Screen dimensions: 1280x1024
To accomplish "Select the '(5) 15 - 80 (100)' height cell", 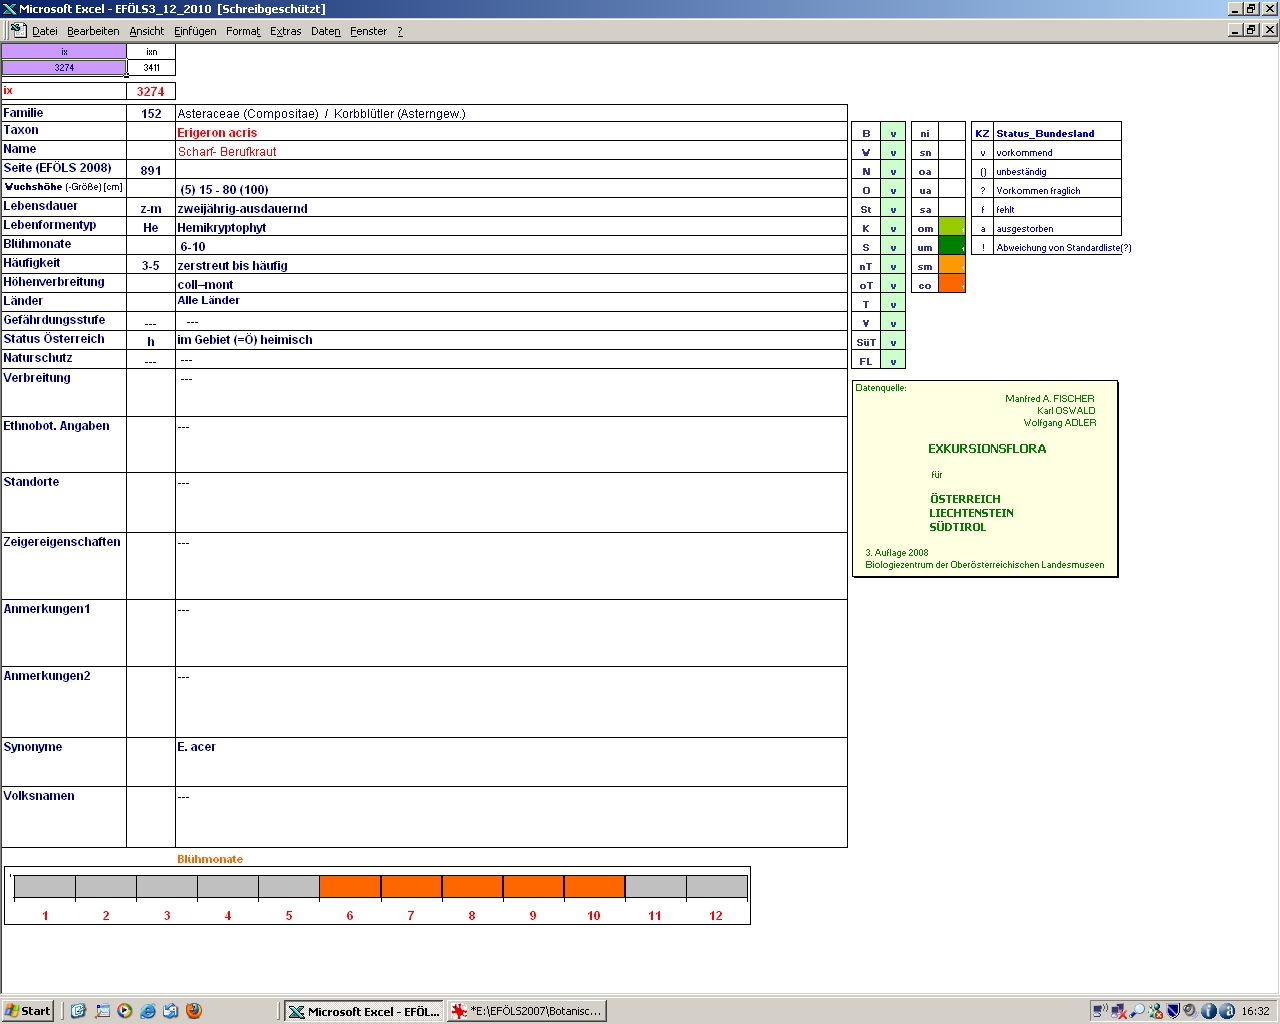I will 511,189.
